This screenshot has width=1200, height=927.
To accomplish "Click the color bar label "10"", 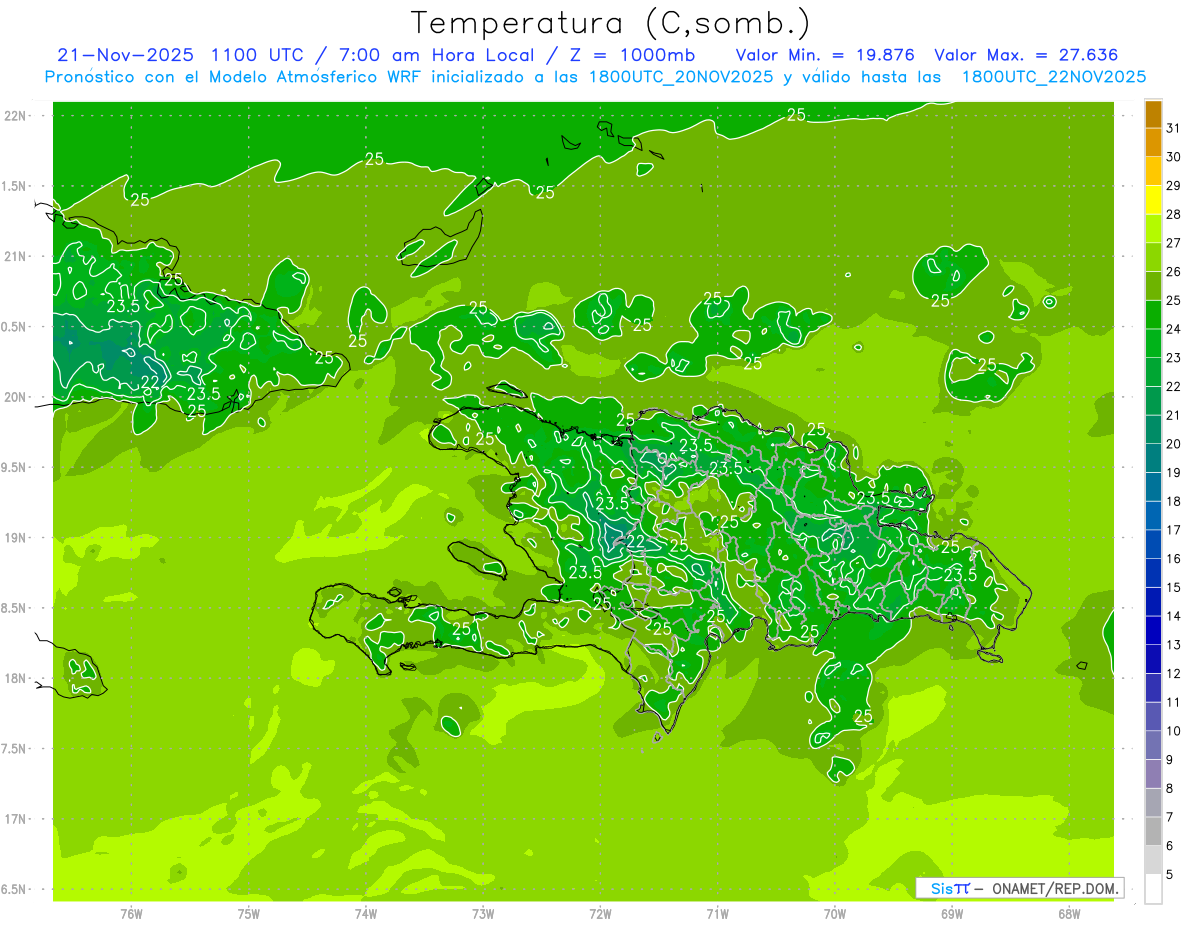I will coord(1173,731).
